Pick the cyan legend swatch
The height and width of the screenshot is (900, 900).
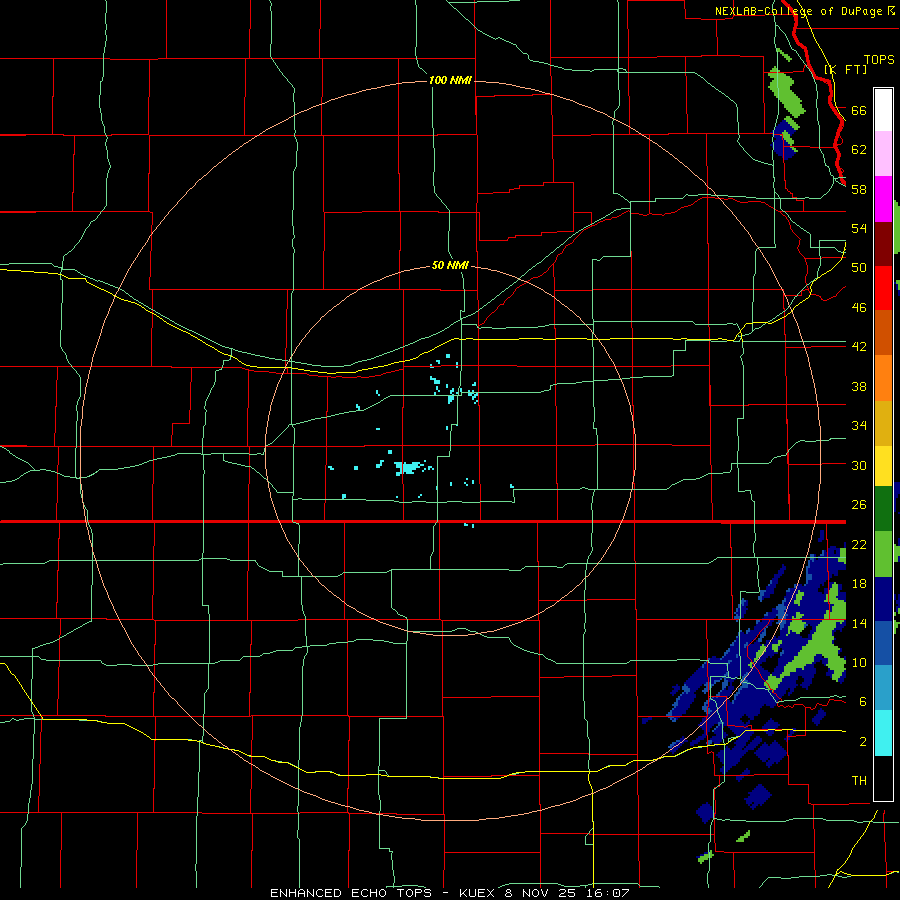883,733
